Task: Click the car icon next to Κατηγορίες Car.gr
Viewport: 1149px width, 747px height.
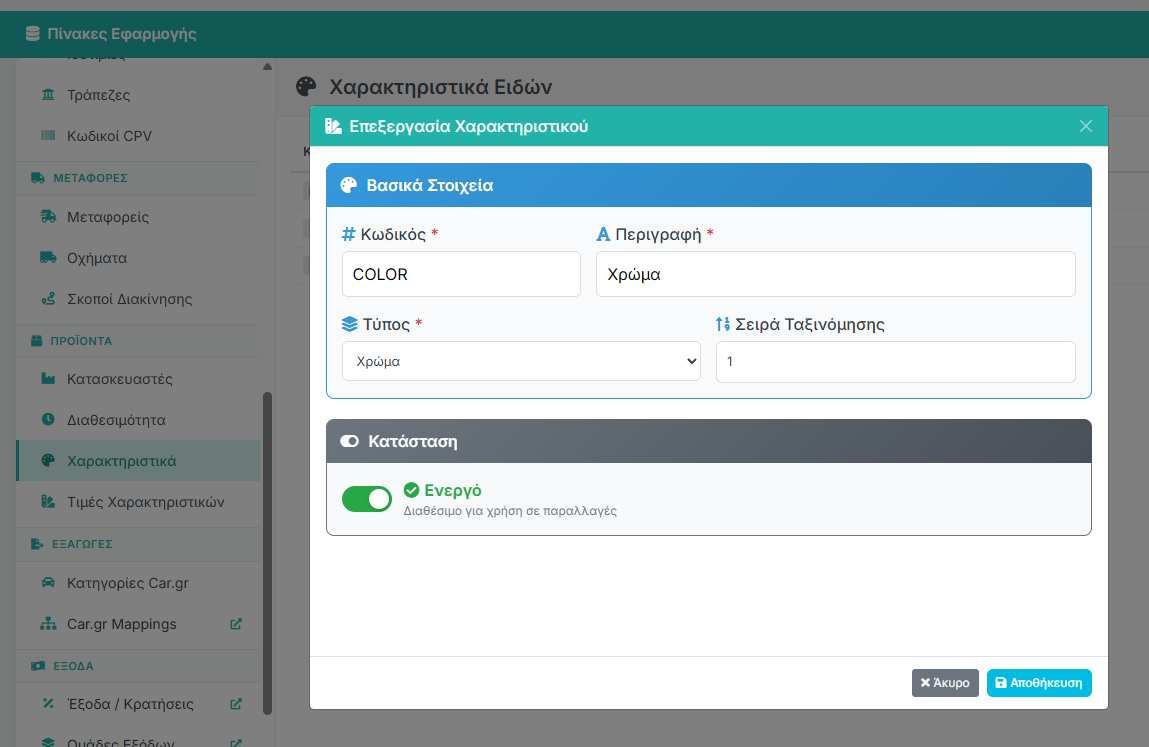Action: click(48, 582)
